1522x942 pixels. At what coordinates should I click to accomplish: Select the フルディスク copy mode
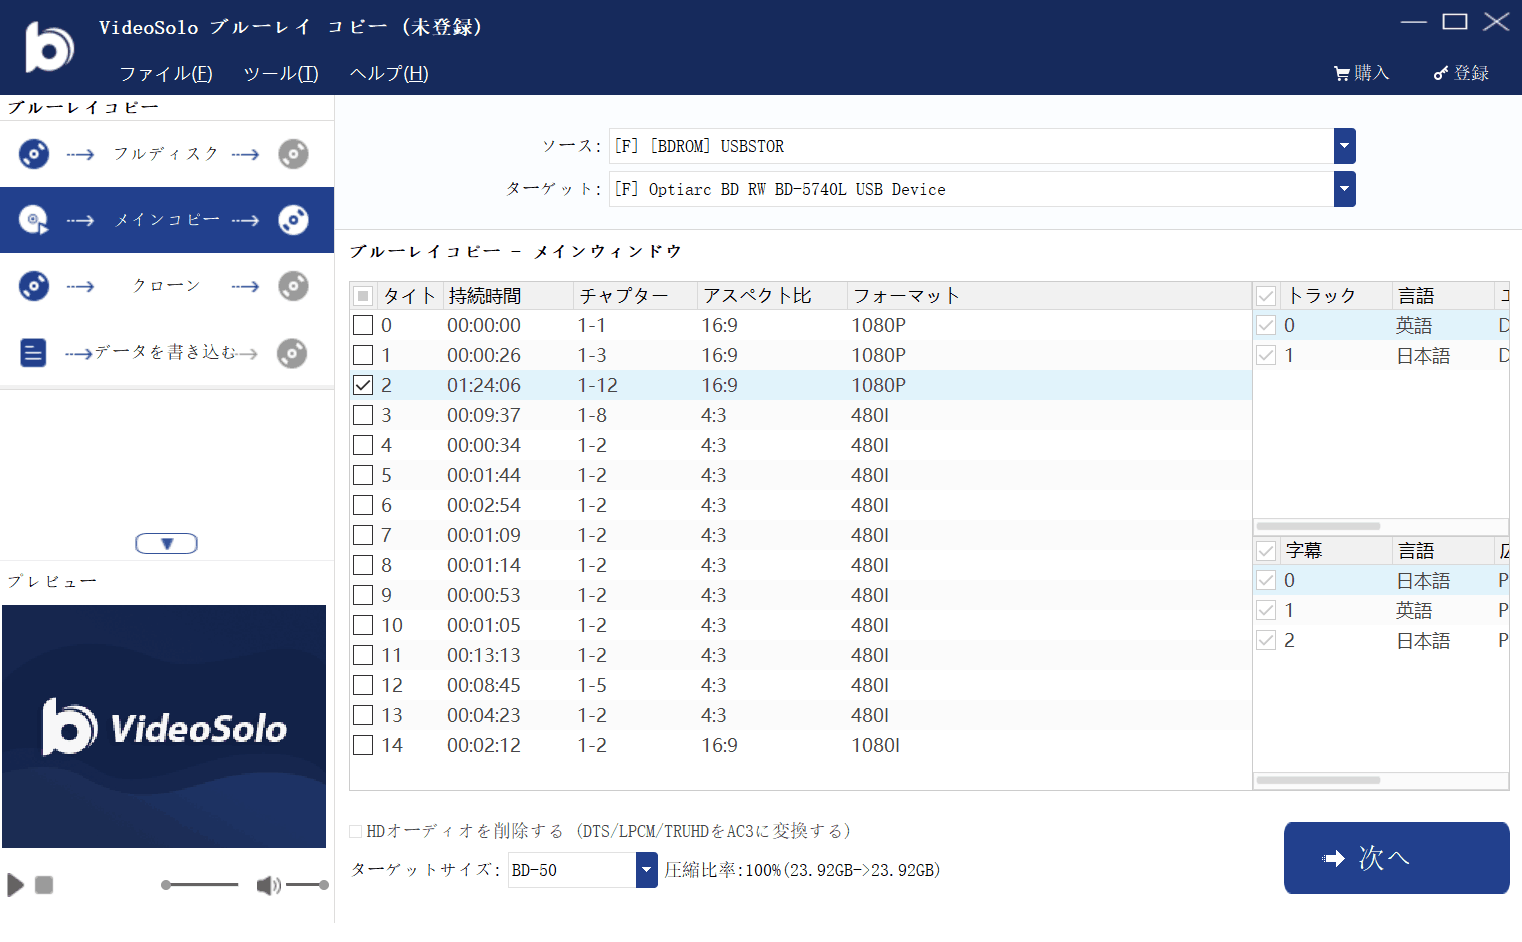[167, 154]
